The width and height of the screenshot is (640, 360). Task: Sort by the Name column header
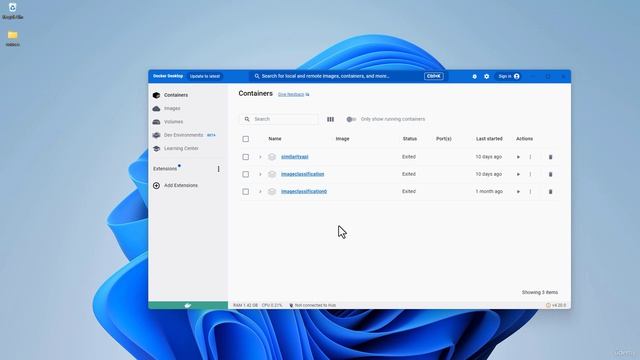coord(275,139)
